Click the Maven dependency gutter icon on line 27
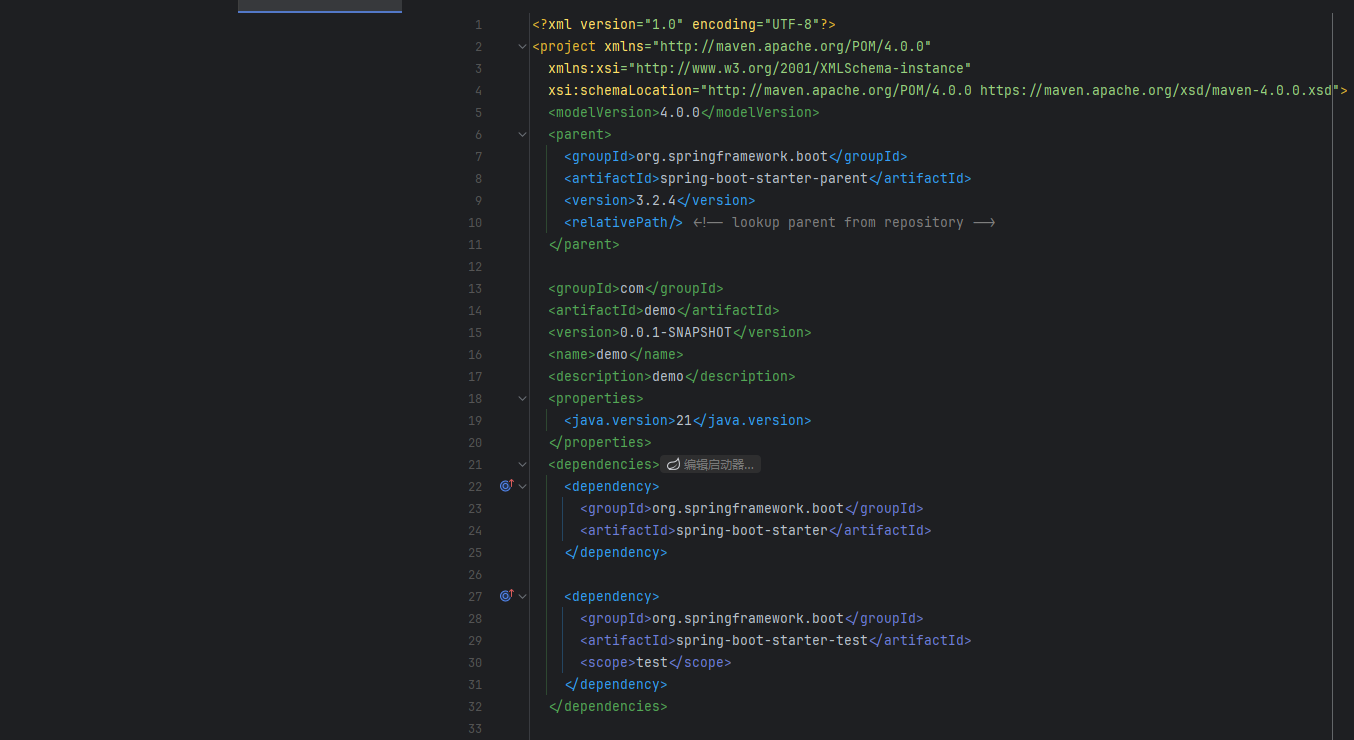The image size is (1354, 740). [504, 595]
